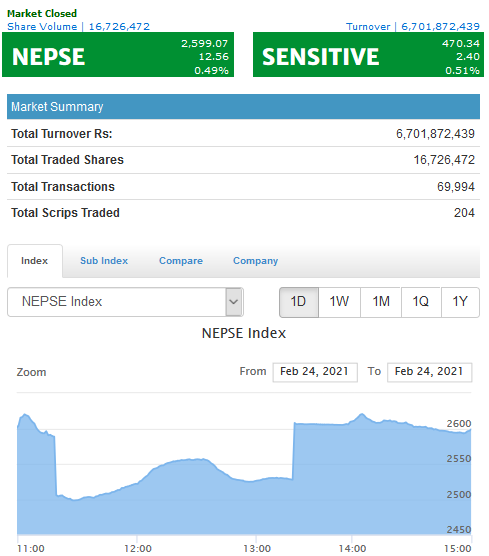The width and height of the screenshot is (489, 556).
Task: Select the 1W range button
Action: click(x=339, y=302)
